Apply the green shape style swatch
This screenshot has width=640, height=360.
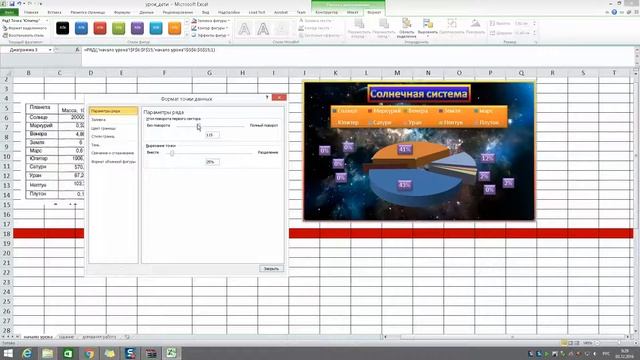pyautogui.click(x=118, y=28)
